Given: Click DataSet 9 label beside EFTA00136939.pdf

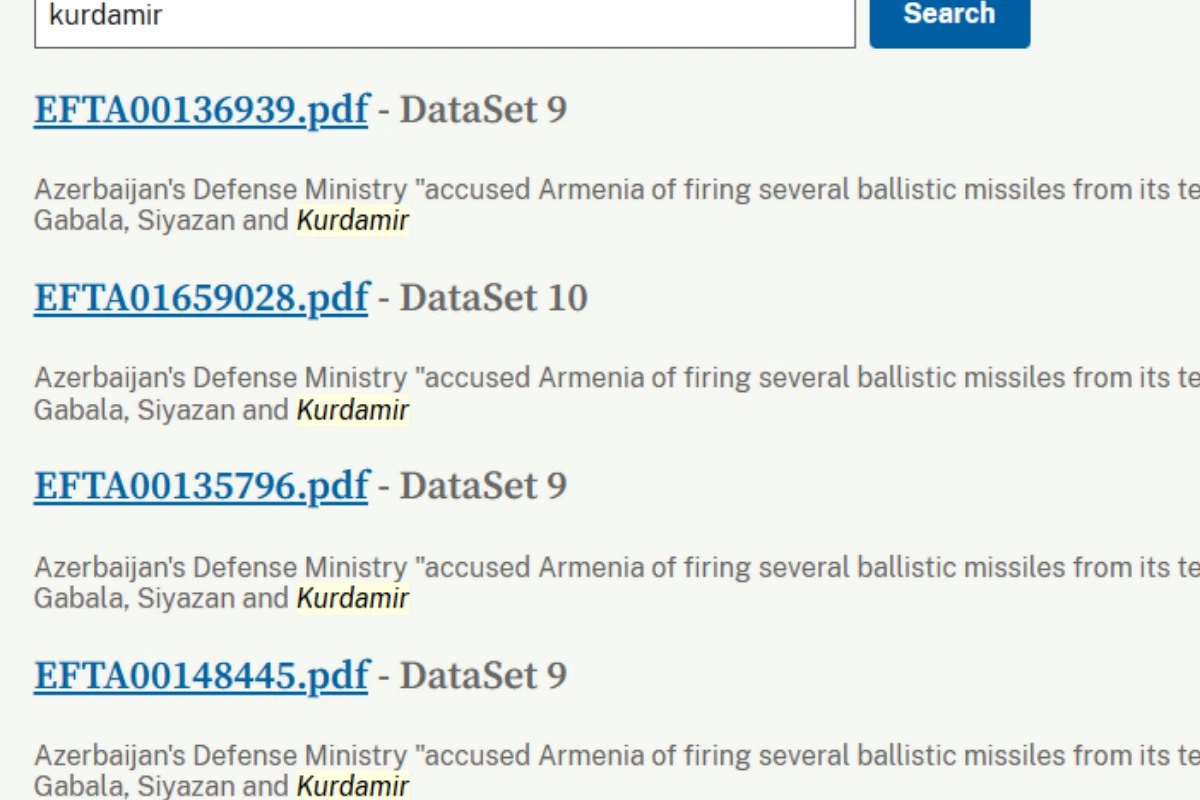Looking at the screenshot, I should pyautogui.click(x=483, y=109).
